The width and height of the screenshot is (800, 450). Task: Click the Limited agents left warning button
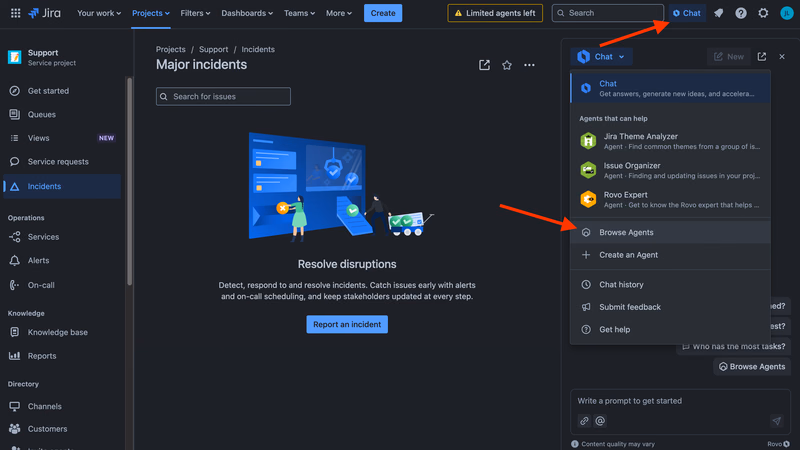point(495,13)
